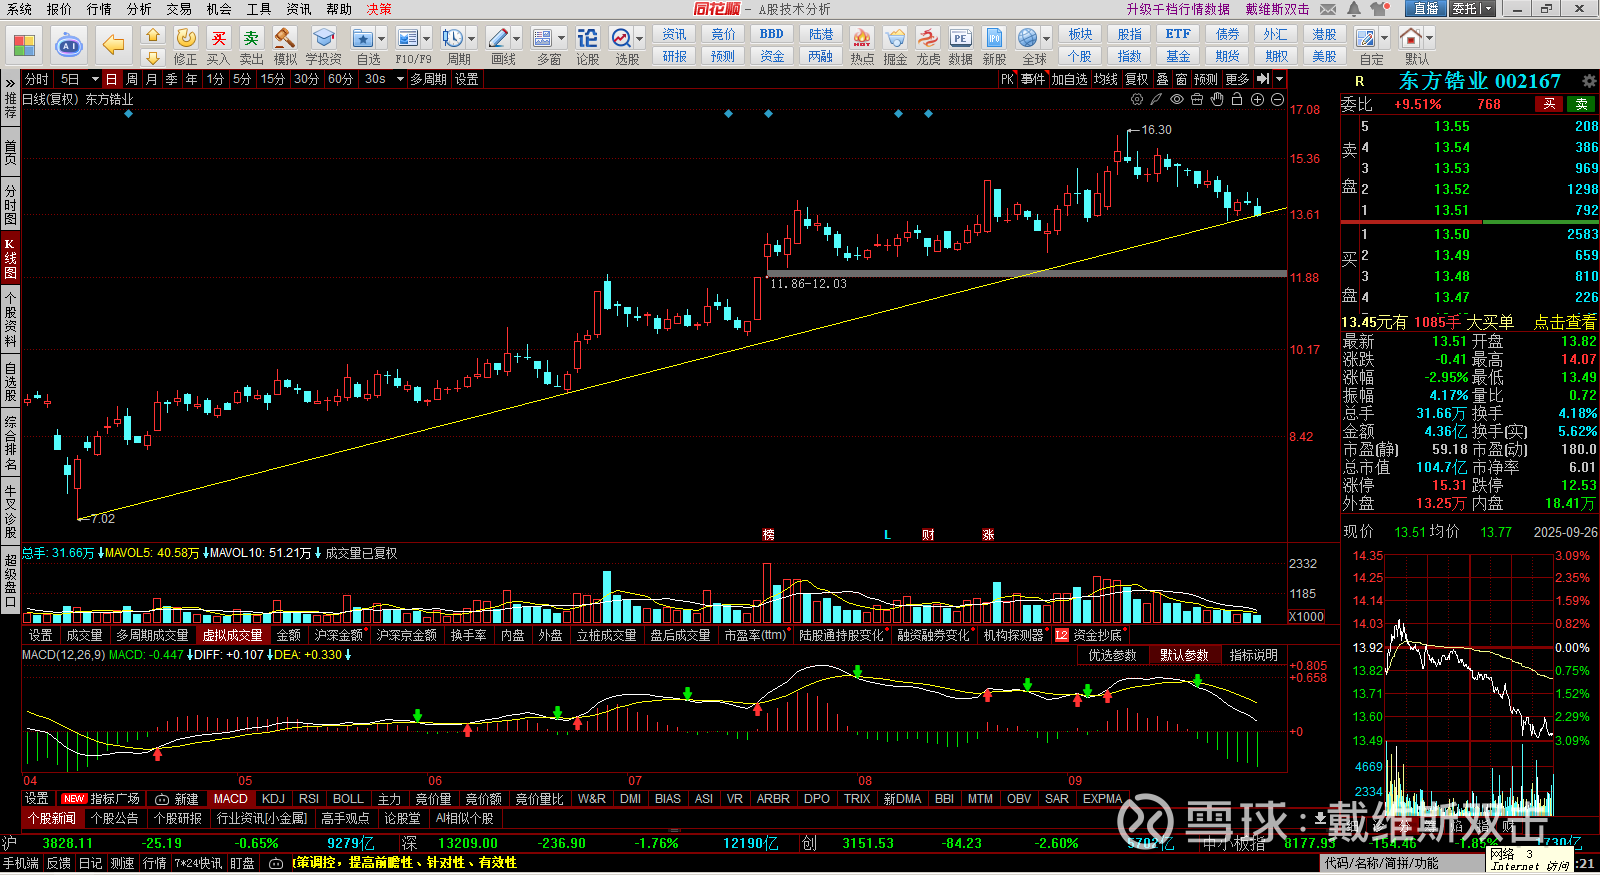
Task: Zoom out chart with minus icon
Action: pyautogui.click(x=1277, y=99)
